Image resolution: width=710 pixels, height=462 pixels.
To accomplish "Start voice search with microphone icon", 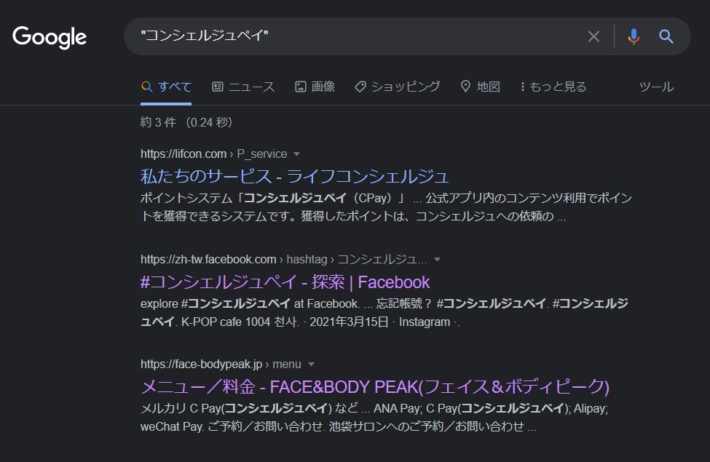I will pyautogui.click(x=633, y=36).
